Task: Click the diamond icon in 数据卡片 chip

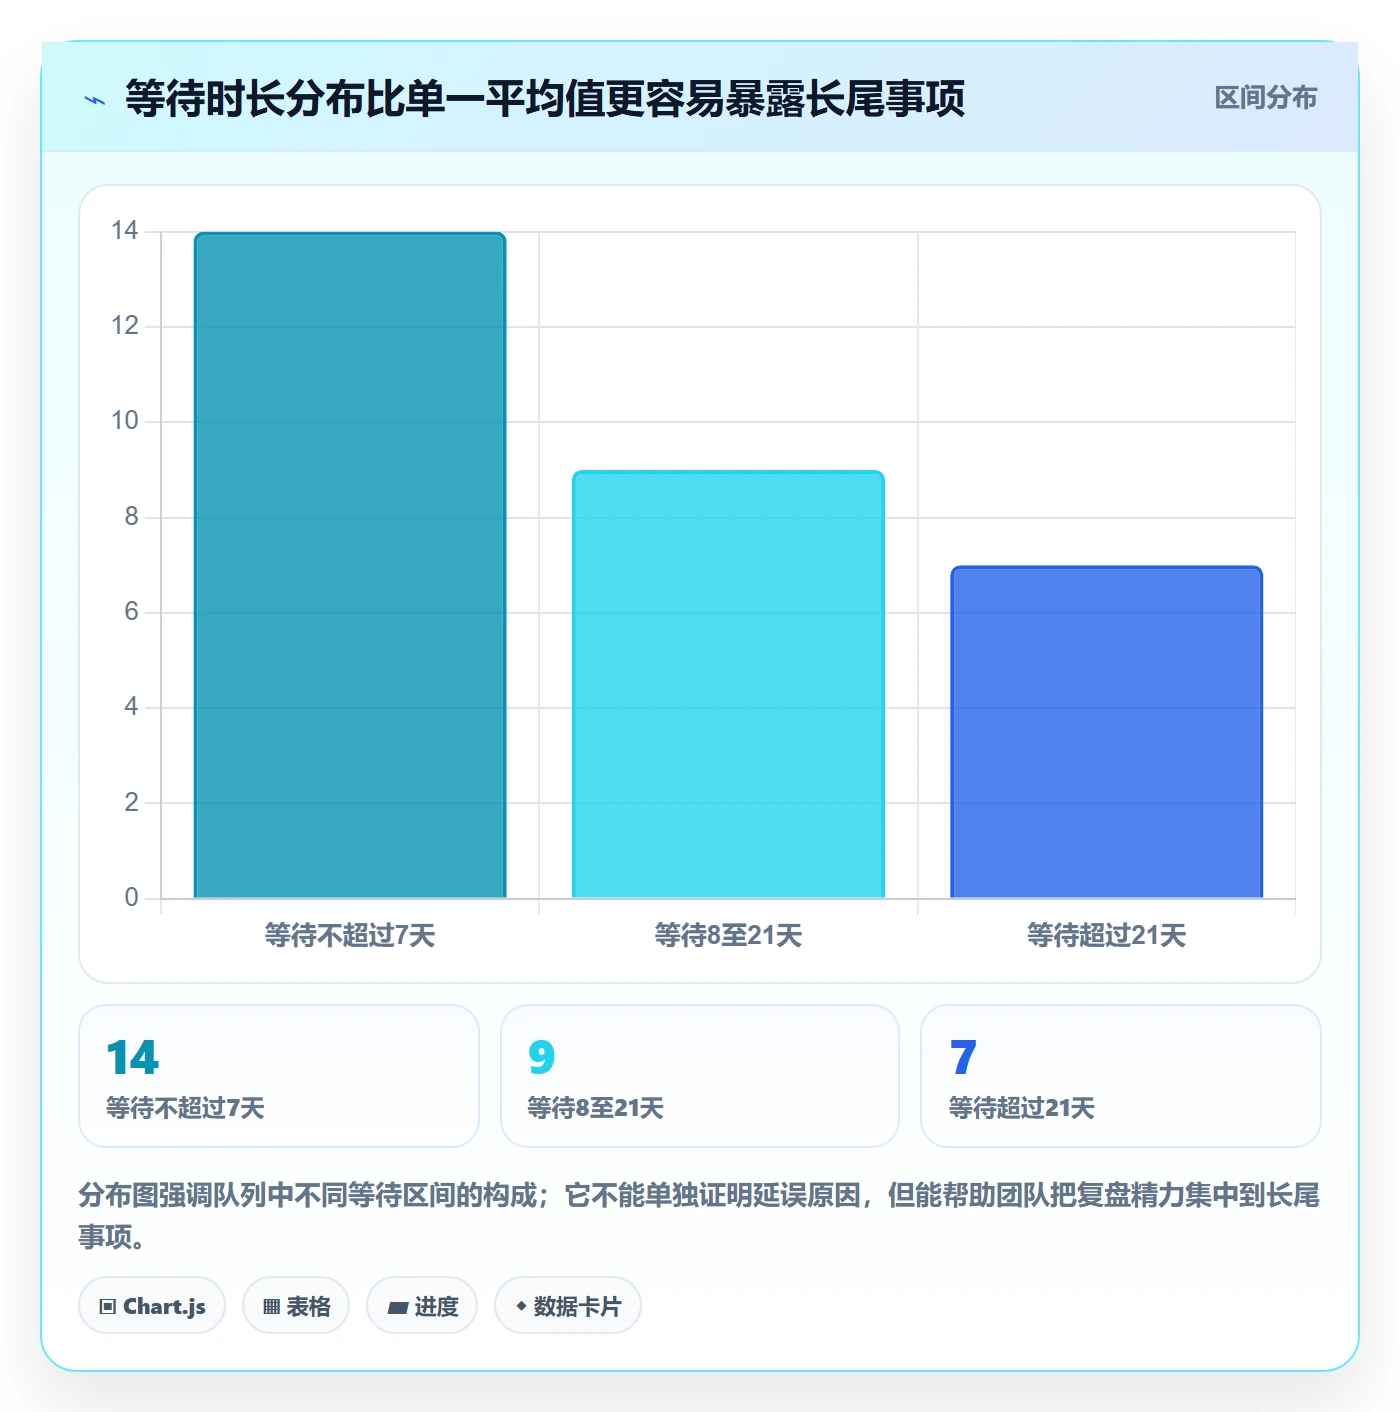Action: point(521,1306)
